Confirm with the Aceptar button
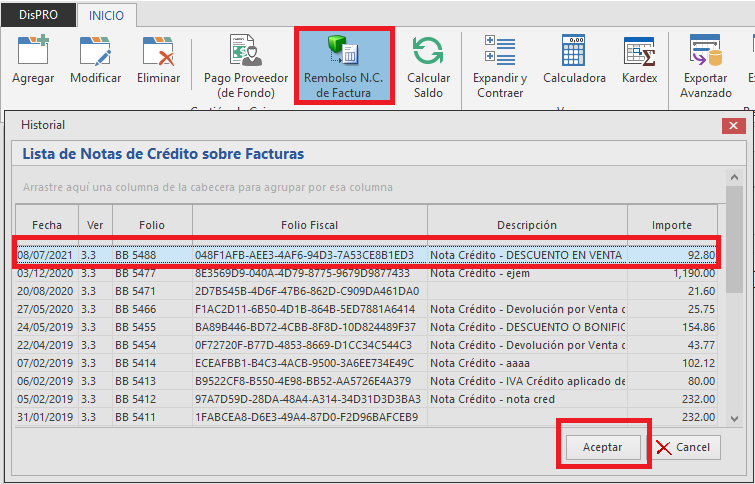 602,447
